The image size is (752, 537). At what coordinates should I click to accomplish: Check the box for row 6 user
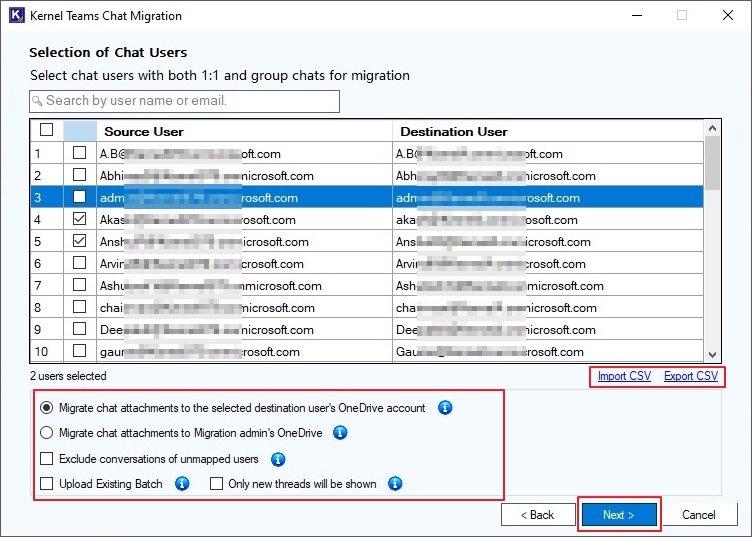(x=80, y=262)
